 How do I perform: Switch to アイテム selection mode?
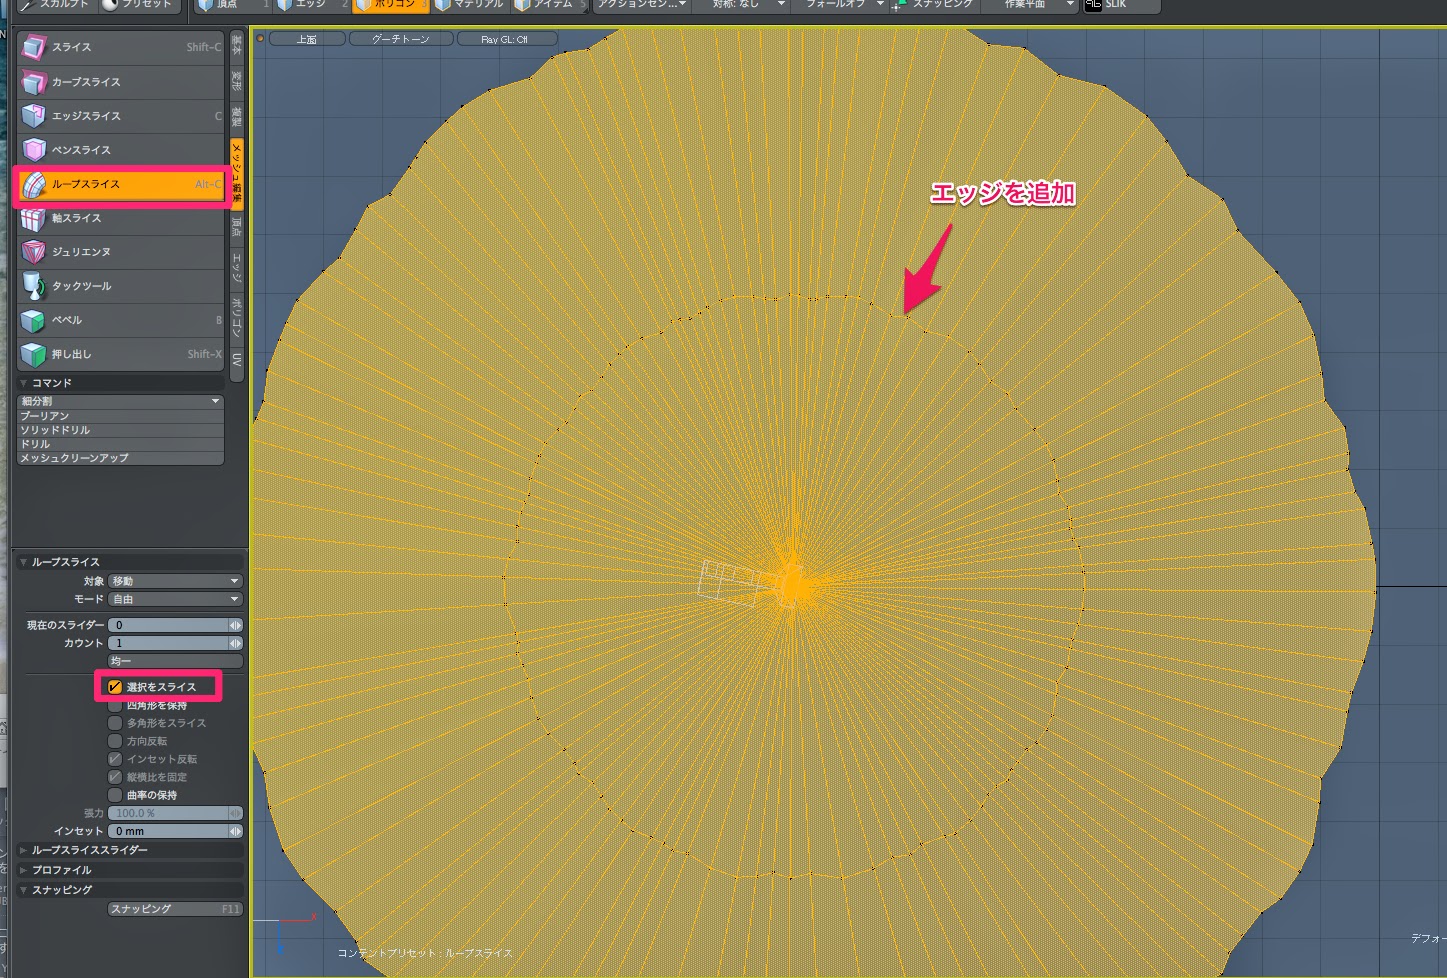point(549,5)
